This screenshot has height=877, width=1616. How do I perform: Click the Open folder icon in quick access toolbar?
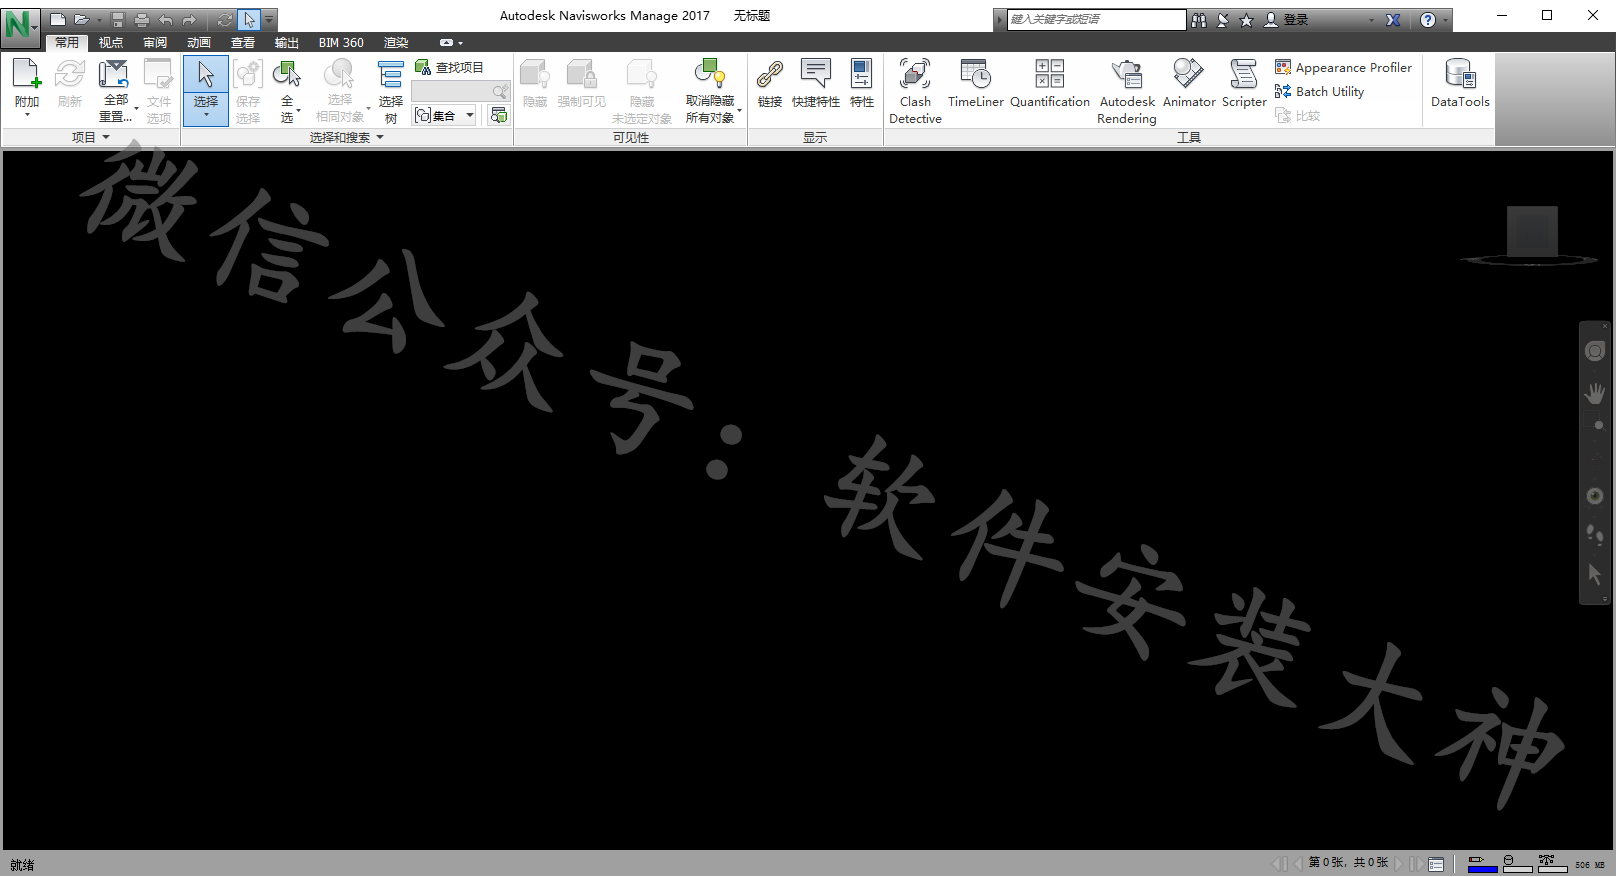click(82, 20)
